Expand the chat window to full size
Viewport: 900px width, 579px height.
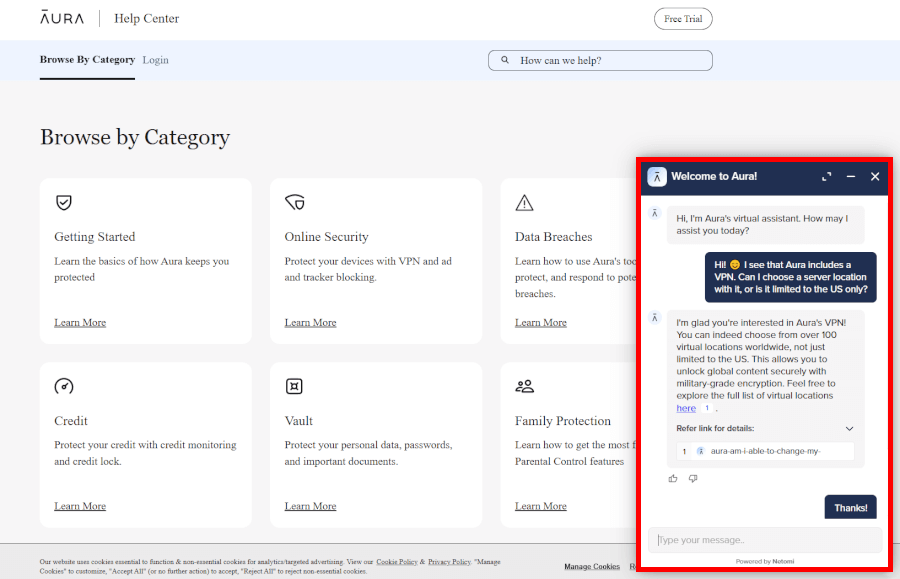pyautogui.click(x=827, y=177)
